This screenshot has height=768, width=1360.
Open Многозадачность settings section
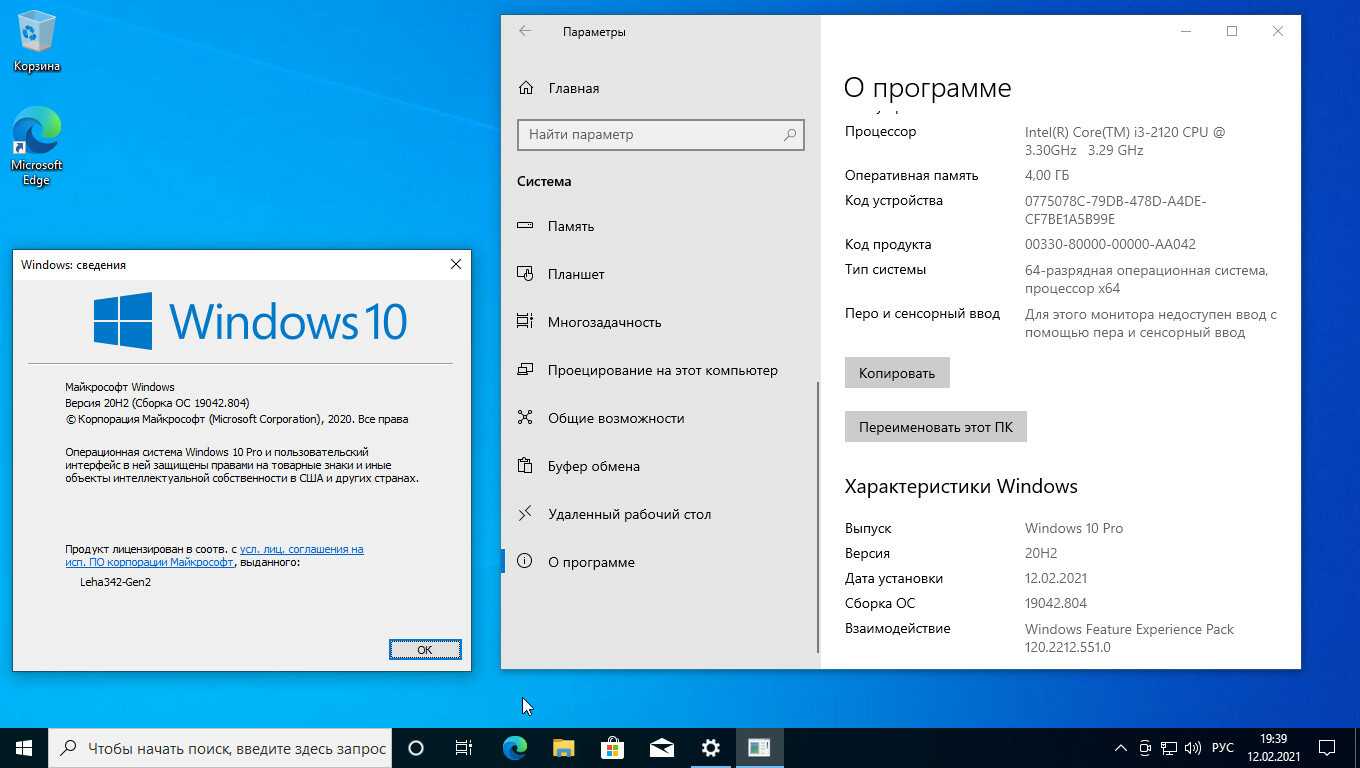coord(660,322)
